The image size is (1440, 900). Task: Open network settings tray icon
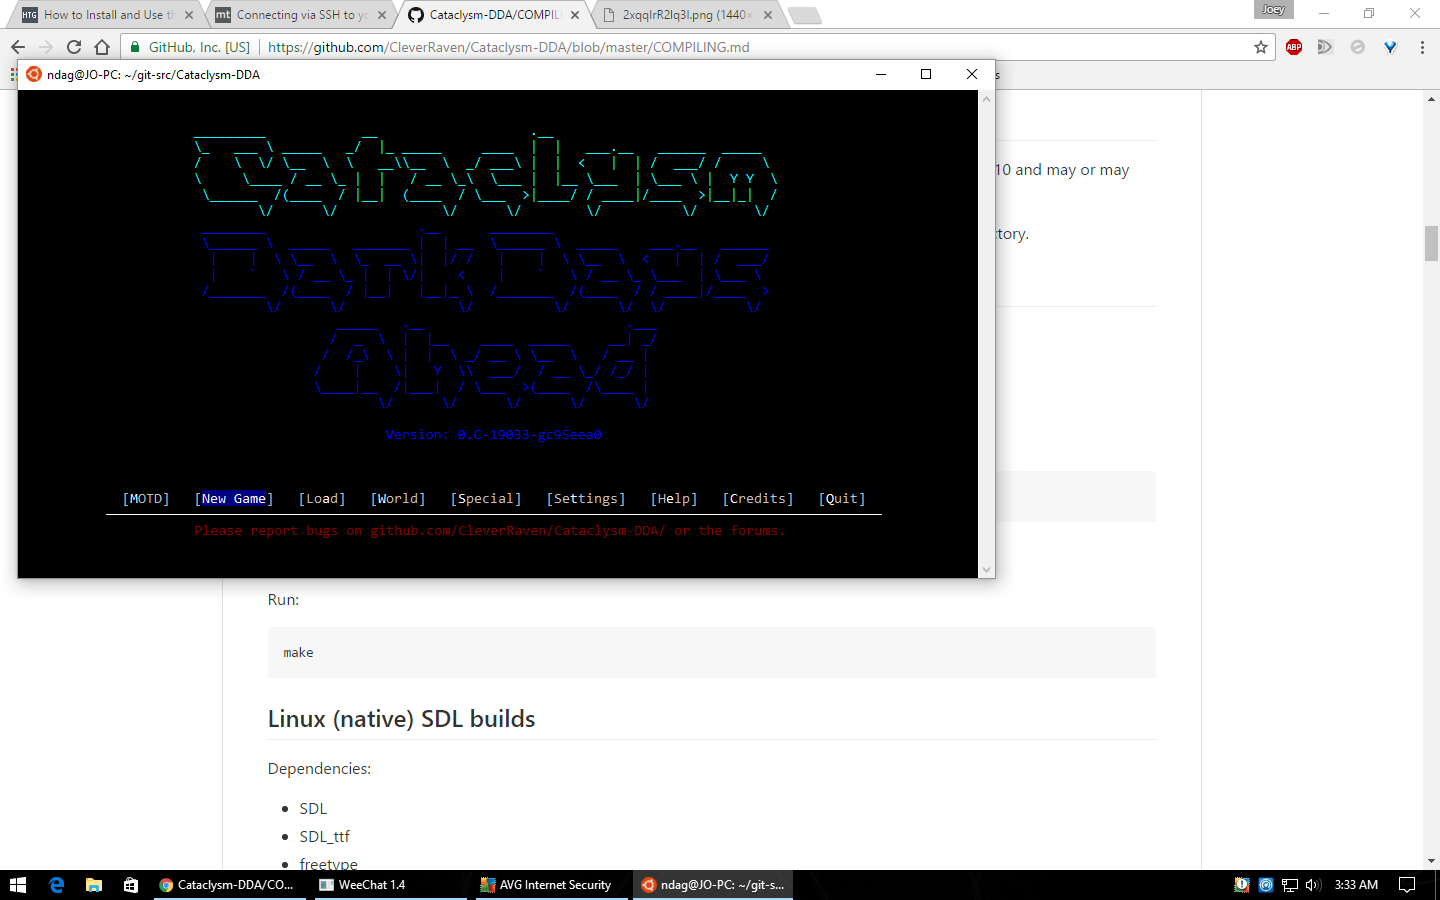(1290, 885)
